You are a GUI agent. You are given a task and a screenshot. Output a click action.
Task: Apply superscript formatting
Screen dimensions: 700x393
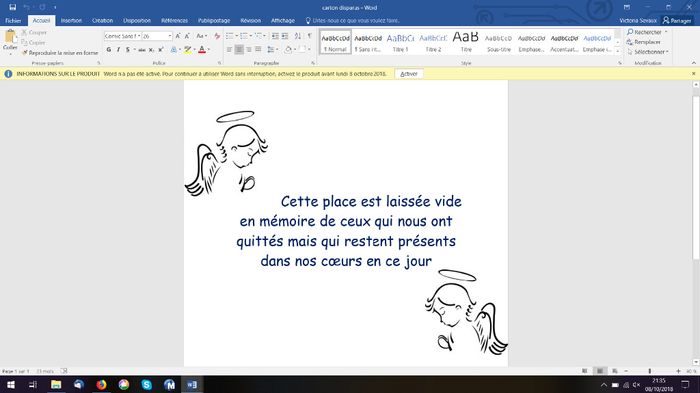pyautogui.click(x=161, y=50)
